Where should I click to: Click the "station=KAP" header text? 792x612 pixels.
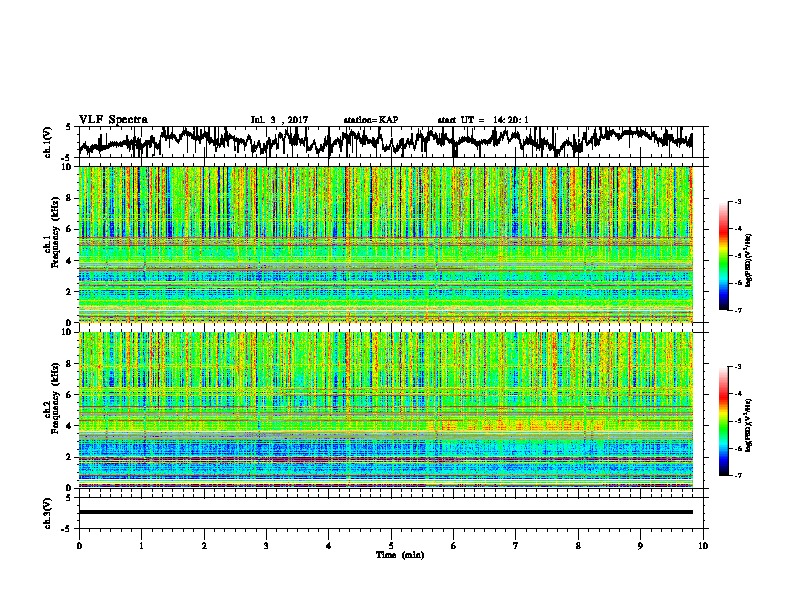pyautogui.click(x=371, y=120)
